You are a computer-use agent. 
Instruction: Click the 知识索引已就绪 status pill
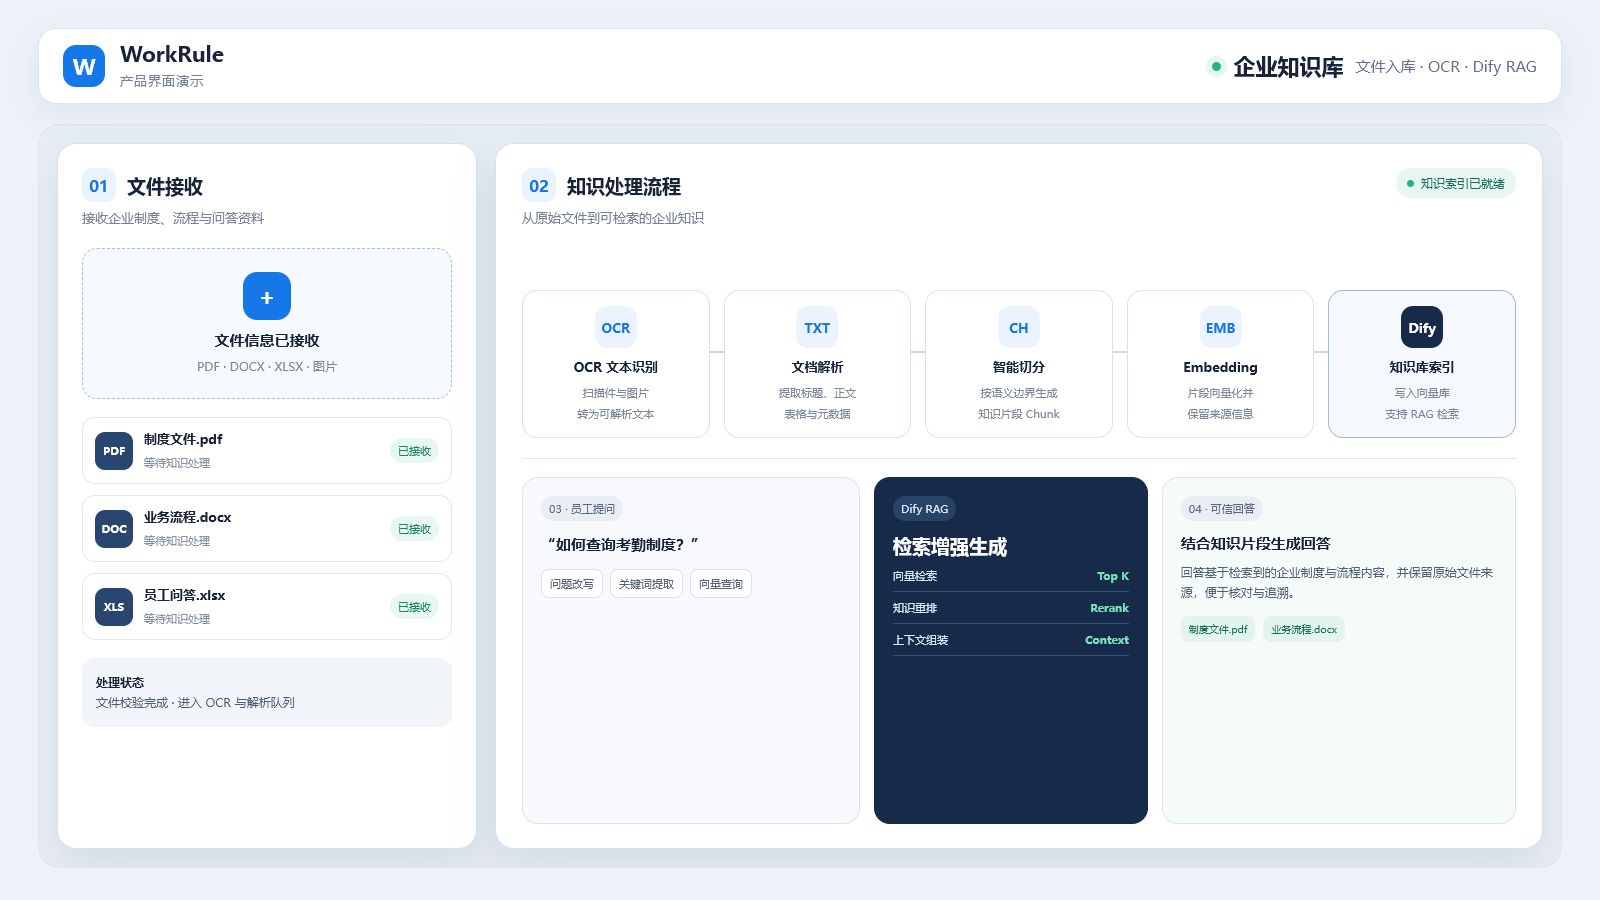point(1455,184)
